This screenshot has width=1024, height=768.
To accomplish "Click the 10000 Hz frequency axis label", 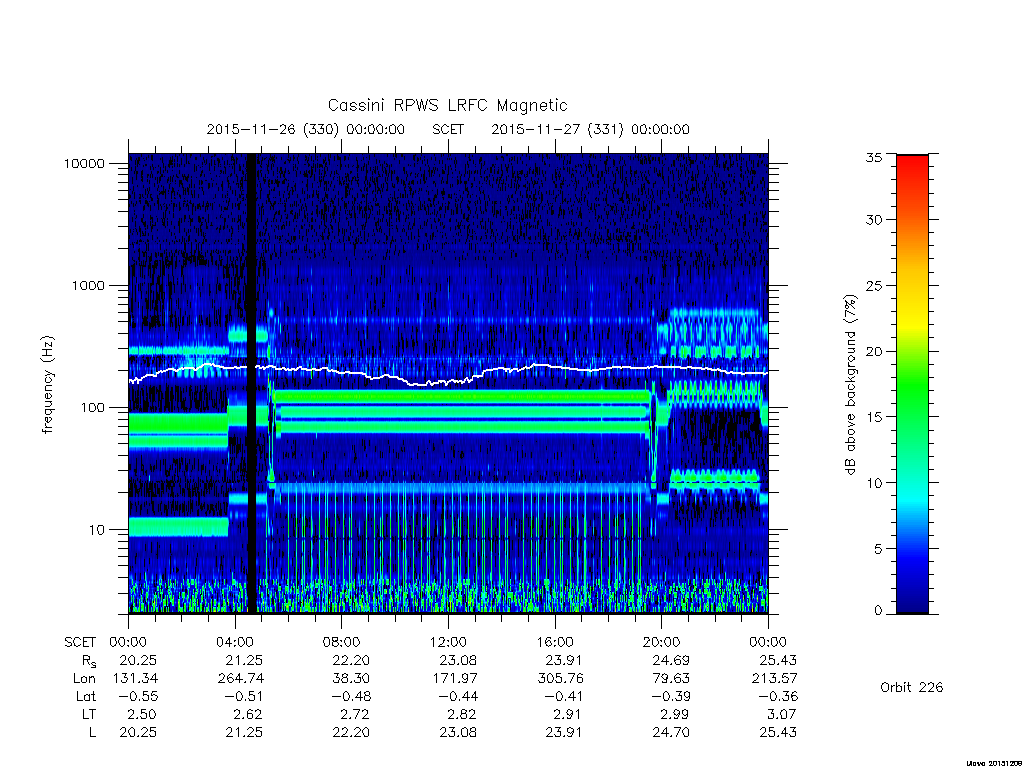I will tap(84, 163).
